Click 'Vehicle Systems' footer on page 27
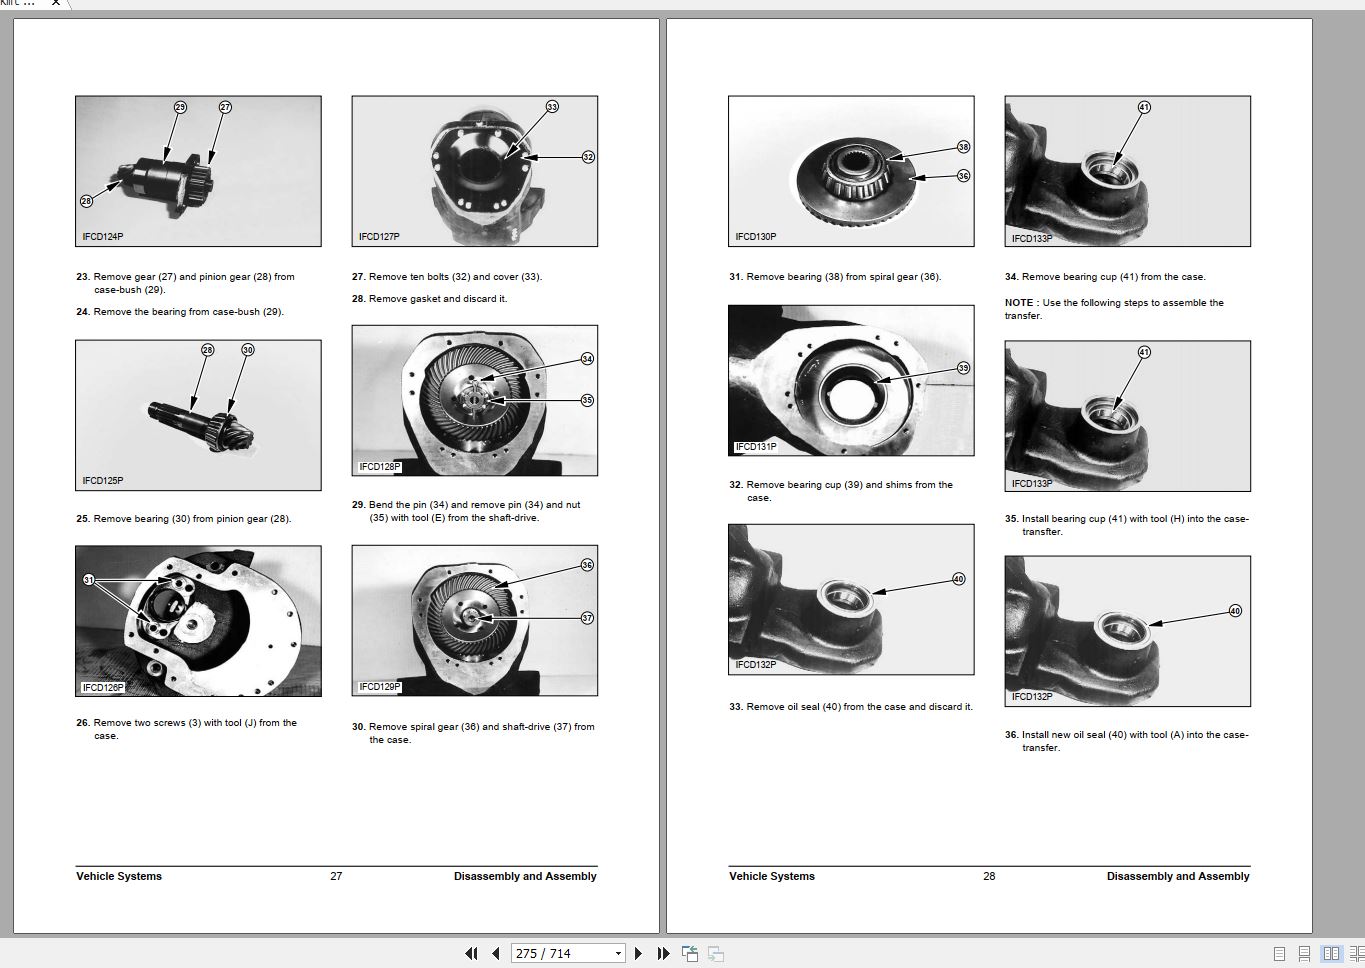 point(119,876)
